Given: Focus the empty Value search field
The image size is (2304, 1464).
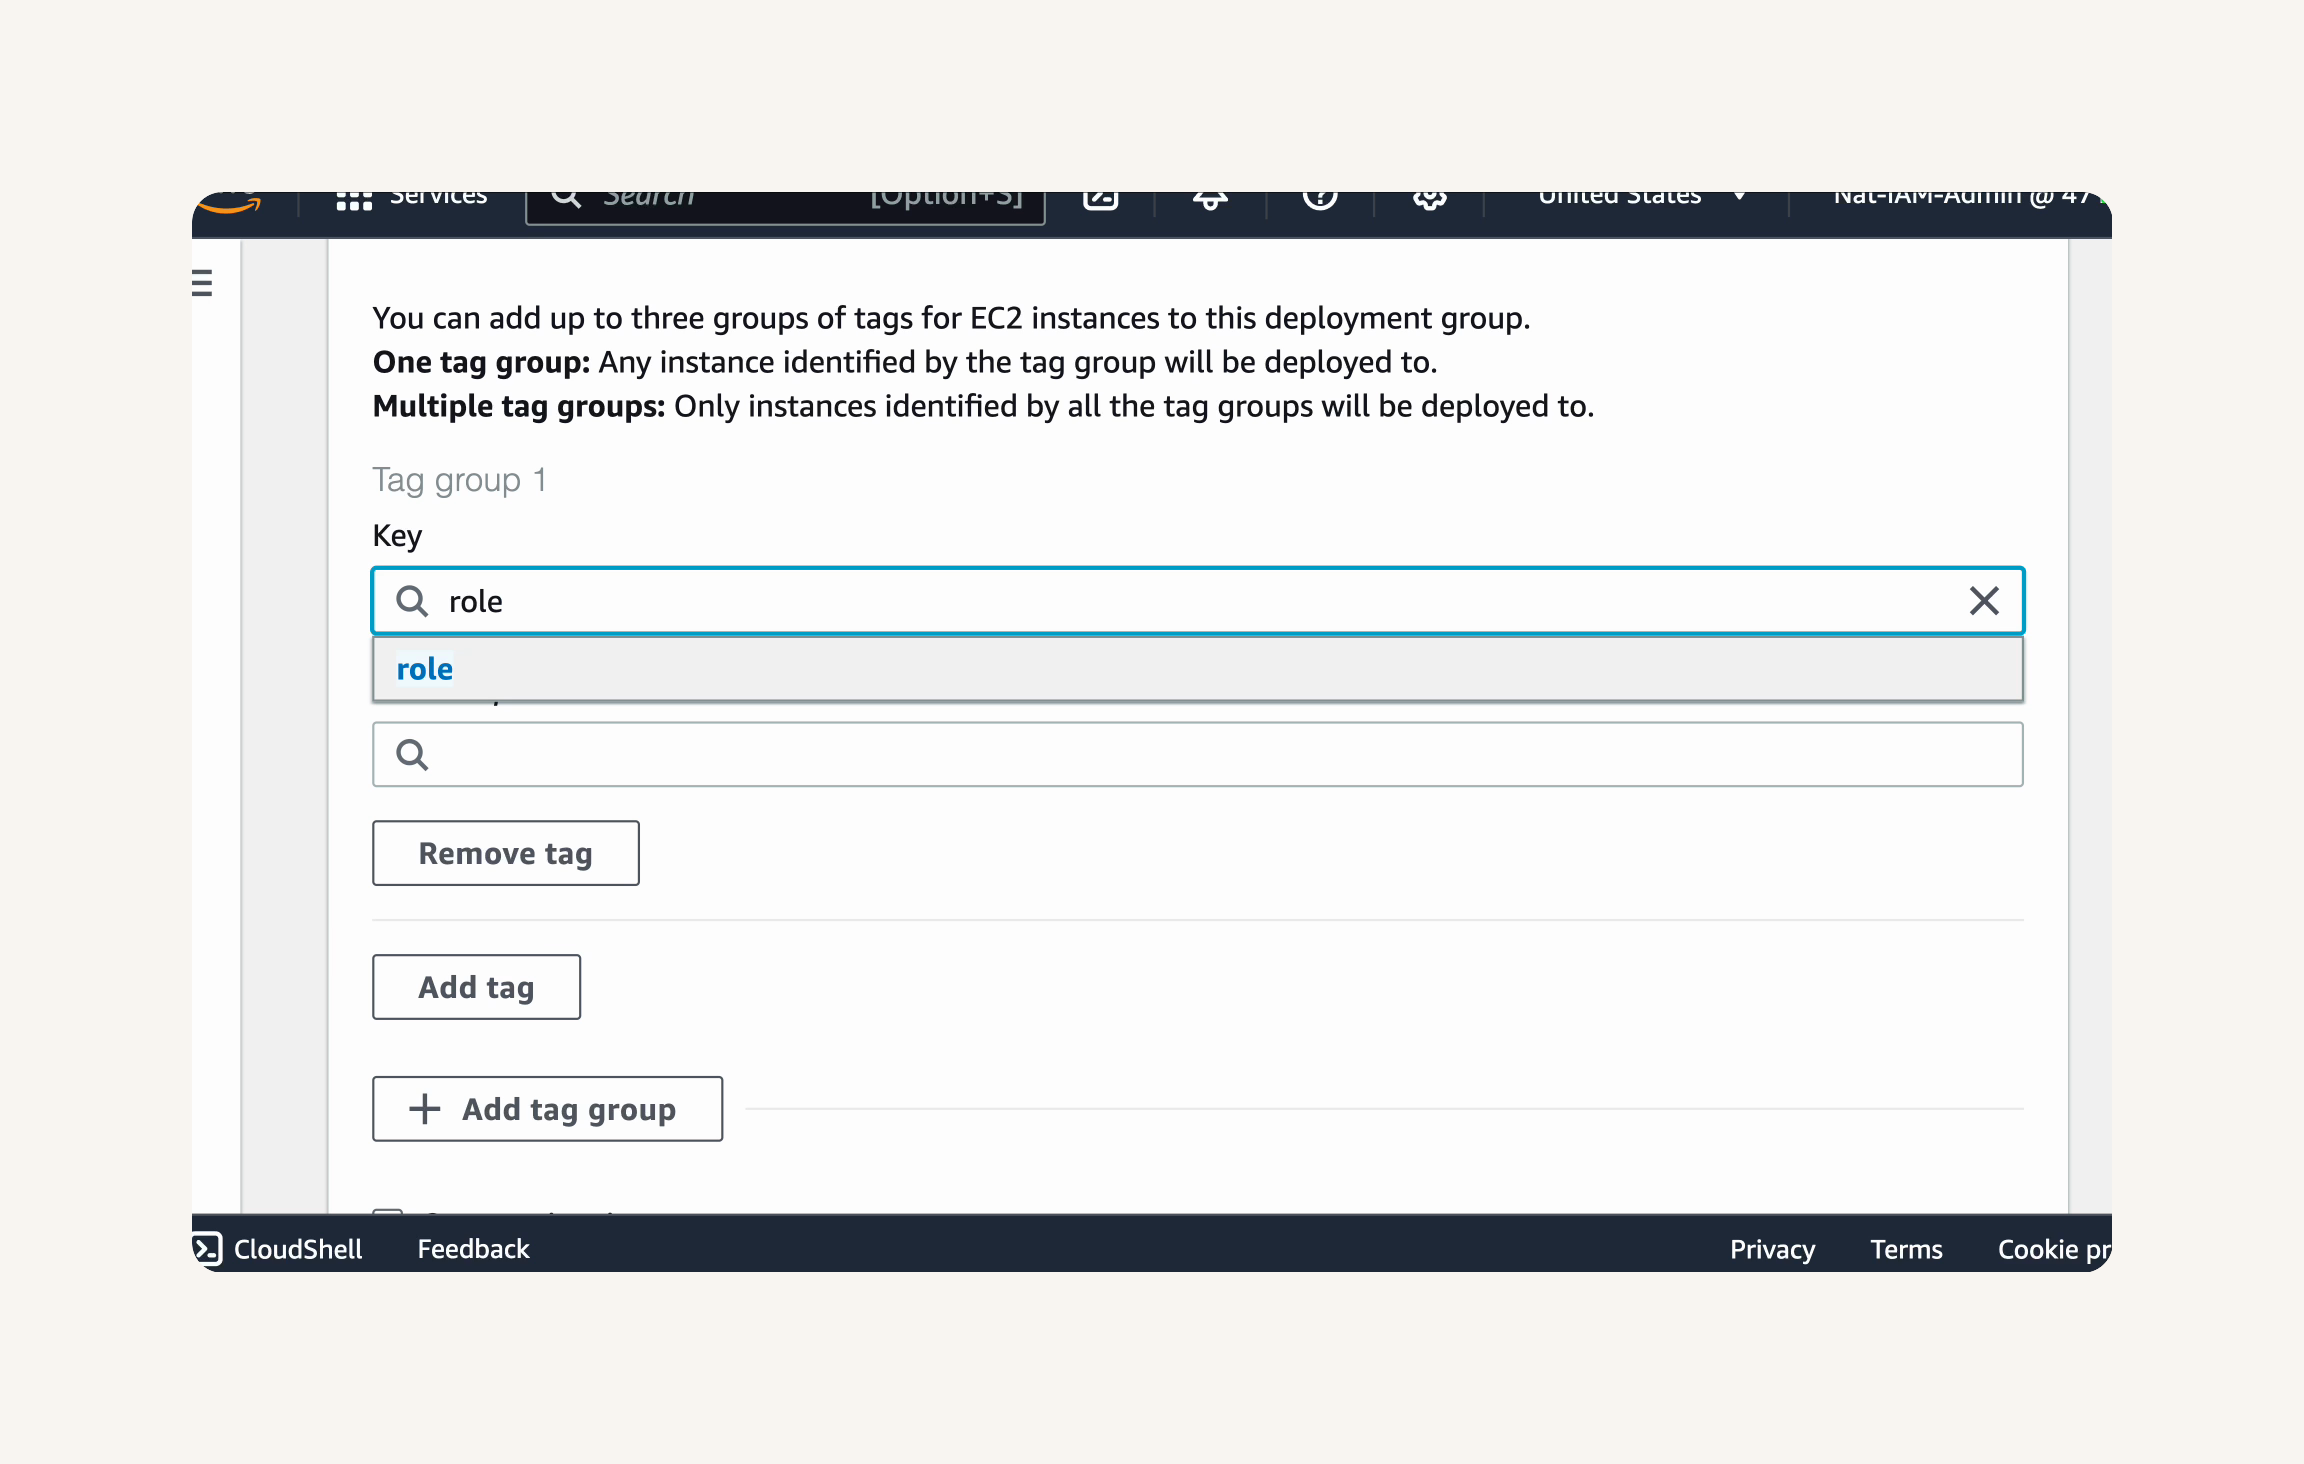Looking at the screenshot, I should click(1198, 754).
